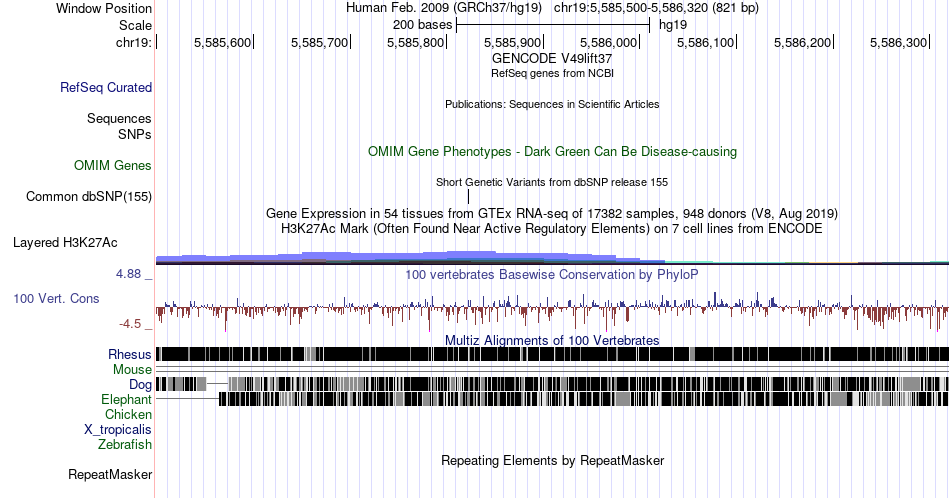Click the Dog alignment row label
The width and height of the screenshot is (950, 498).
coord(141,384)
